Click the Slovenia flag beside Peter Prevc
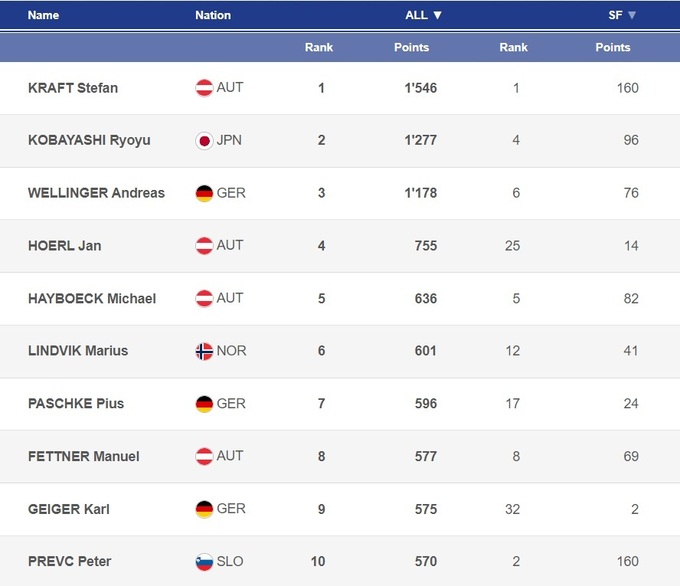Screen dimensions: 680x586 tap(204, 562)
